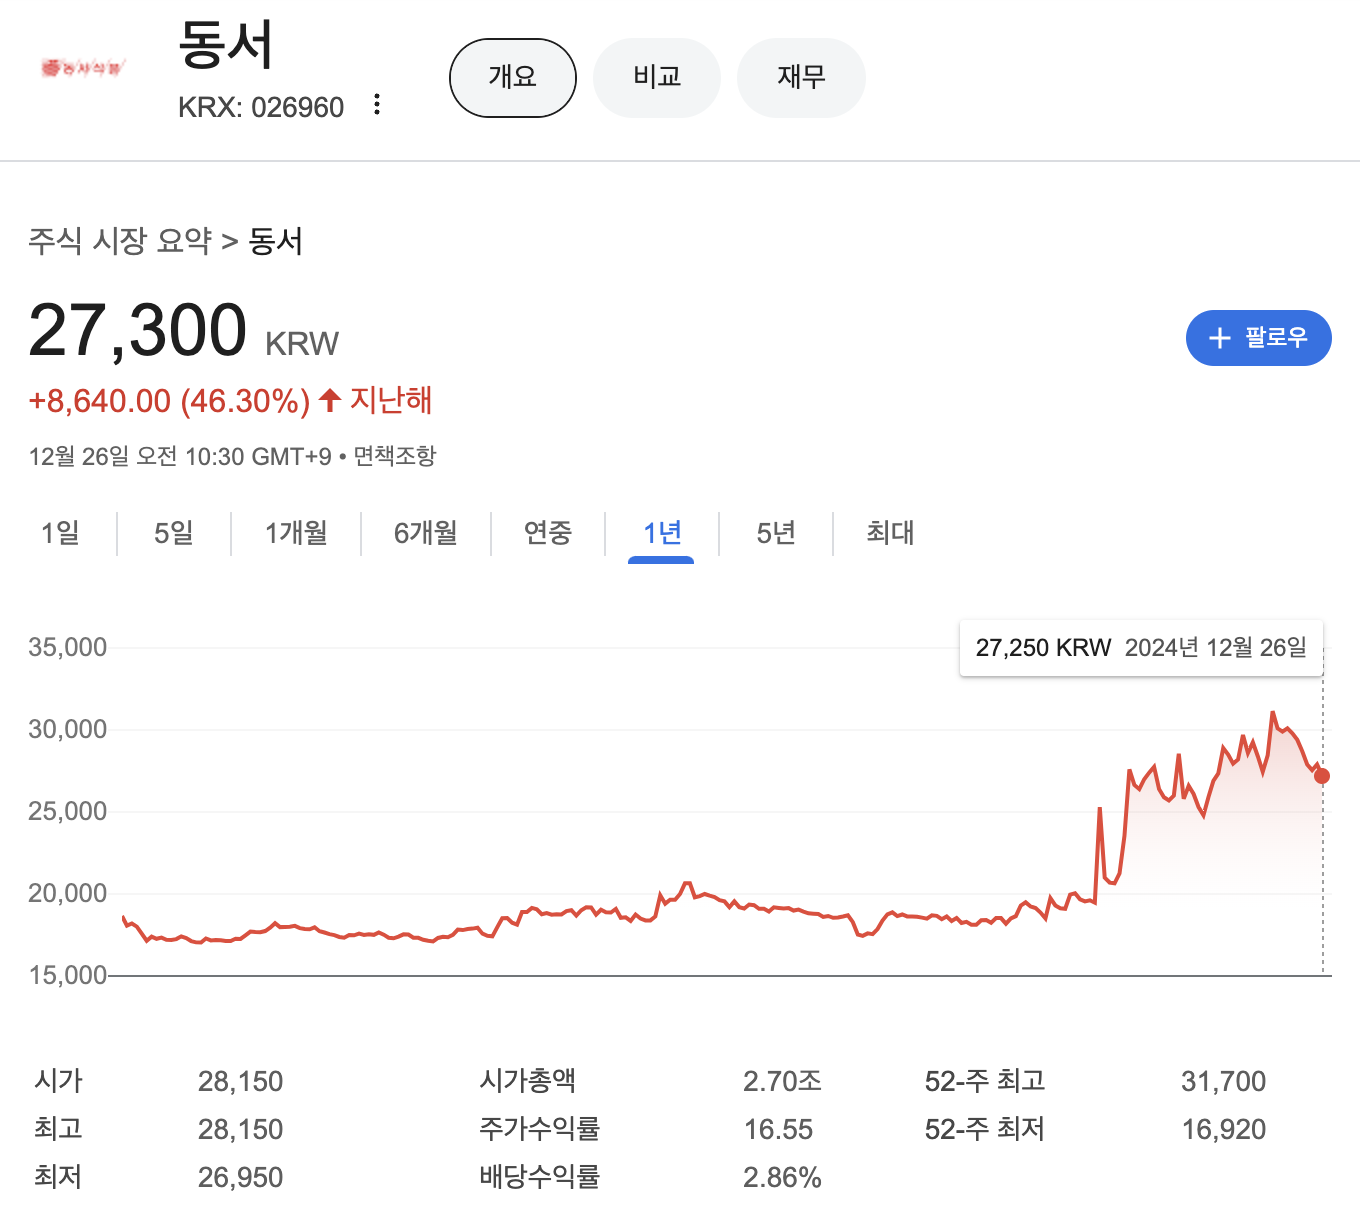Viewport: 1360px width, 1220px height.
Task: Click the 배당수익률 value 2.86%
Action: (x=783, y=1177)
